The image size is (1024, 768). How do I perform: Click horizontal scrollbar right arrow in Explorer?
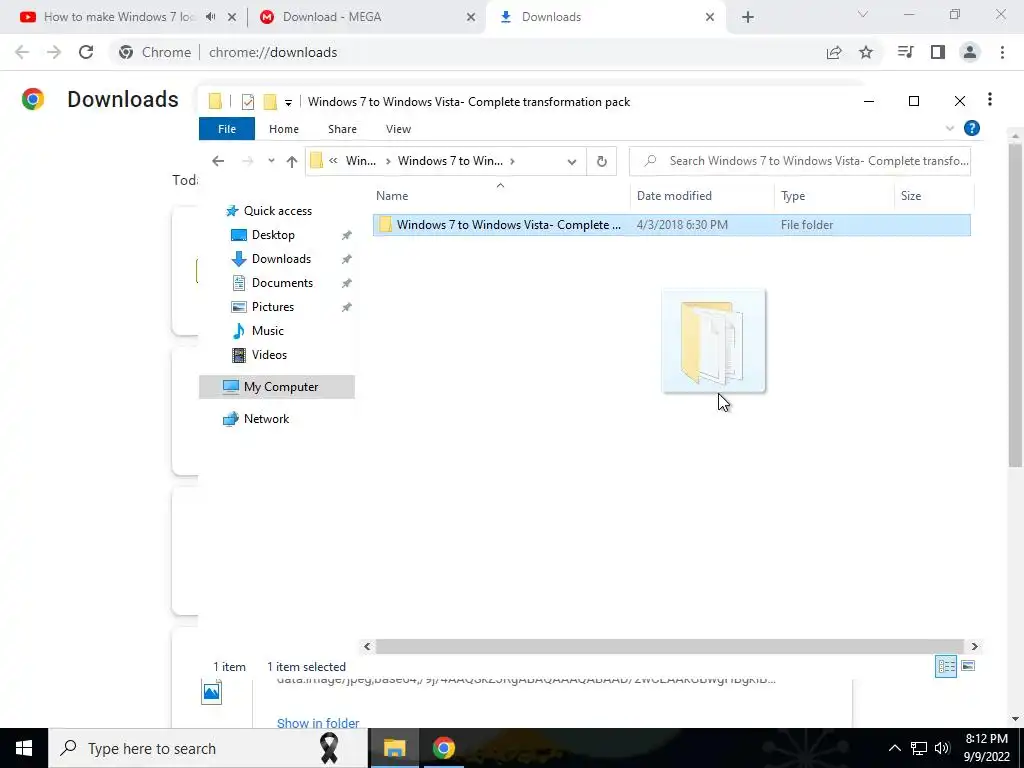974,646
